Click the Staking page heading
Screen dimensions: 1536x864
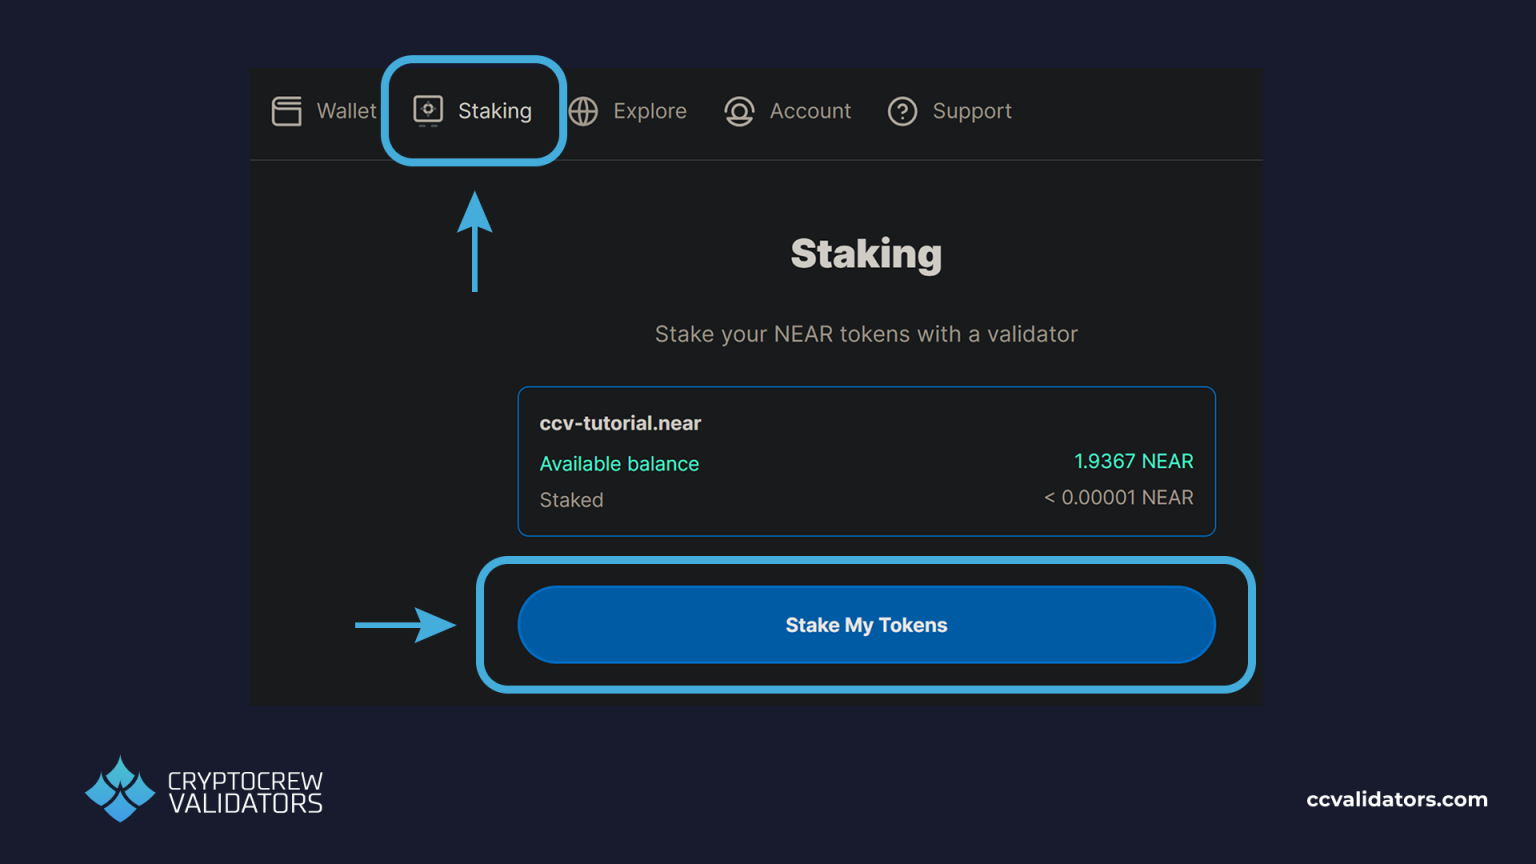point(866,254)
